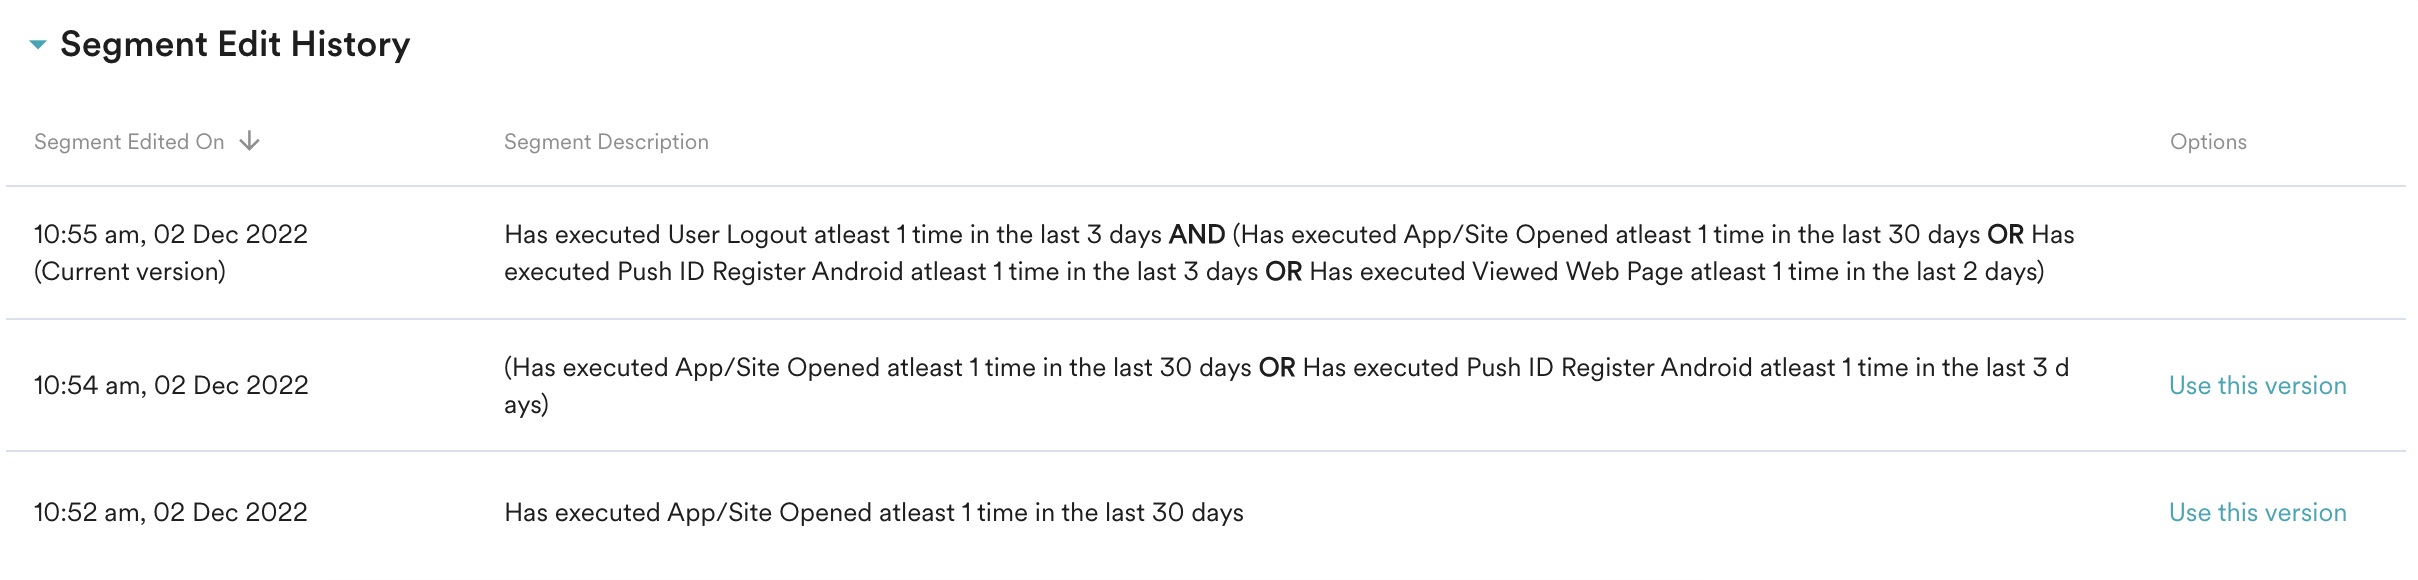Click the 10:52 am App/Site Opened description

pyautogui.click(x=873, y=513)
